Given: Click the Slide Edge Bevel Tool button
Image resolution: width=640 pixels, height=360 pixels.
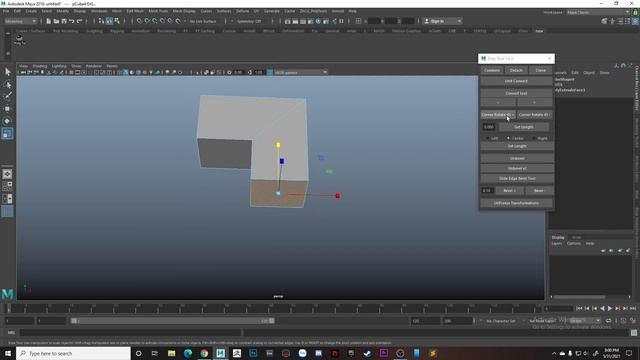Looking at the screenshot, I should pyautogui.click(x=517, y=179).
